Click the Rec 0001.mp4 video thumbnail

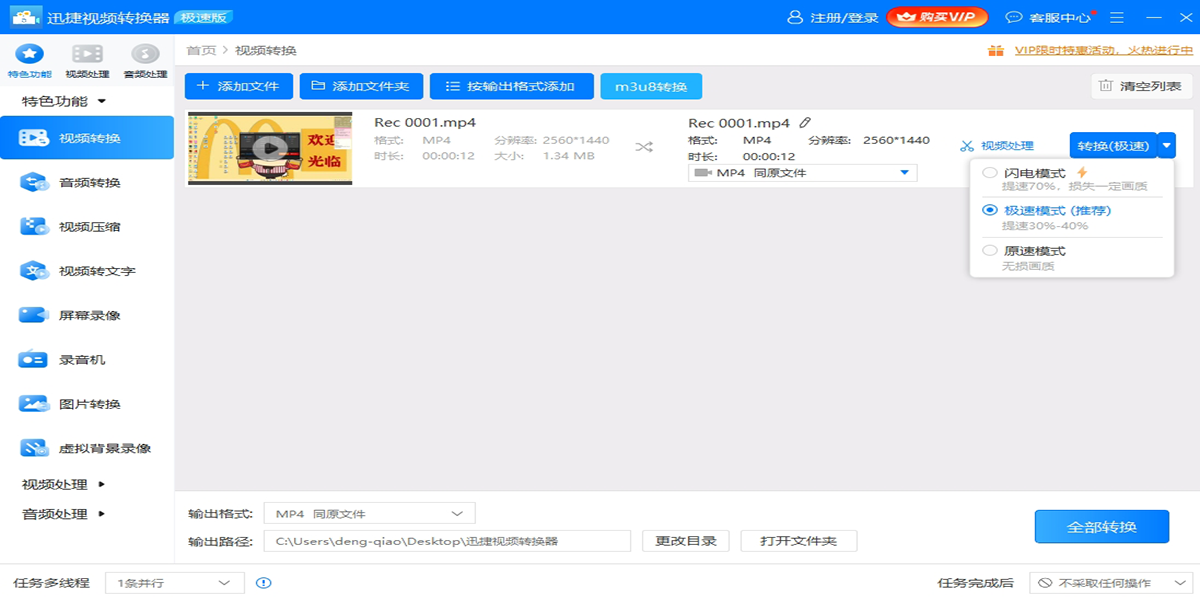coord(270,148)
